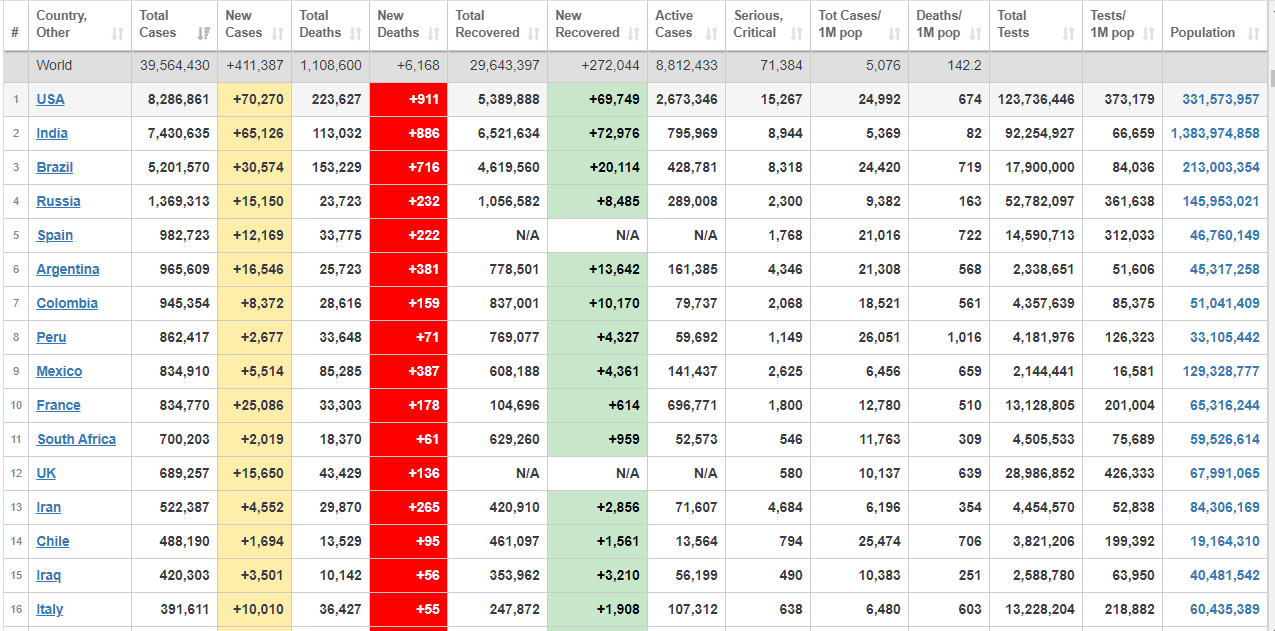This screenshot has height=631, width=1275.
Task: Sort by the Serious, Critical column
Action: 768,24
